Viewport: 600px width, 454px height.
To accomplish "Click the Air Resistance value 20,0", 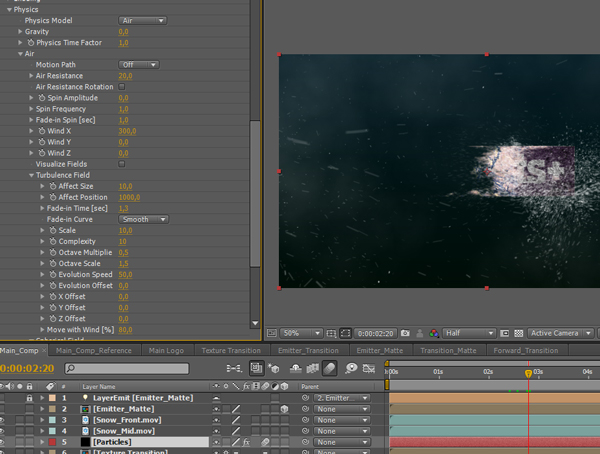I will pos(125,76).
